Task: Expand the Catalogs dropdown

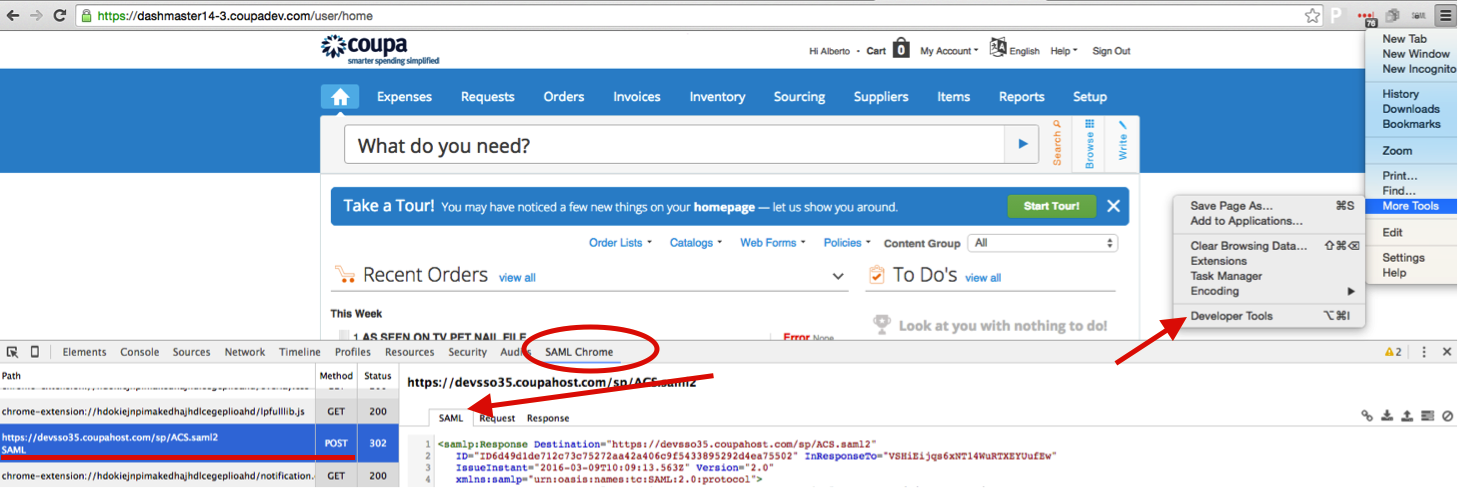Action: [x=695, y=243]
